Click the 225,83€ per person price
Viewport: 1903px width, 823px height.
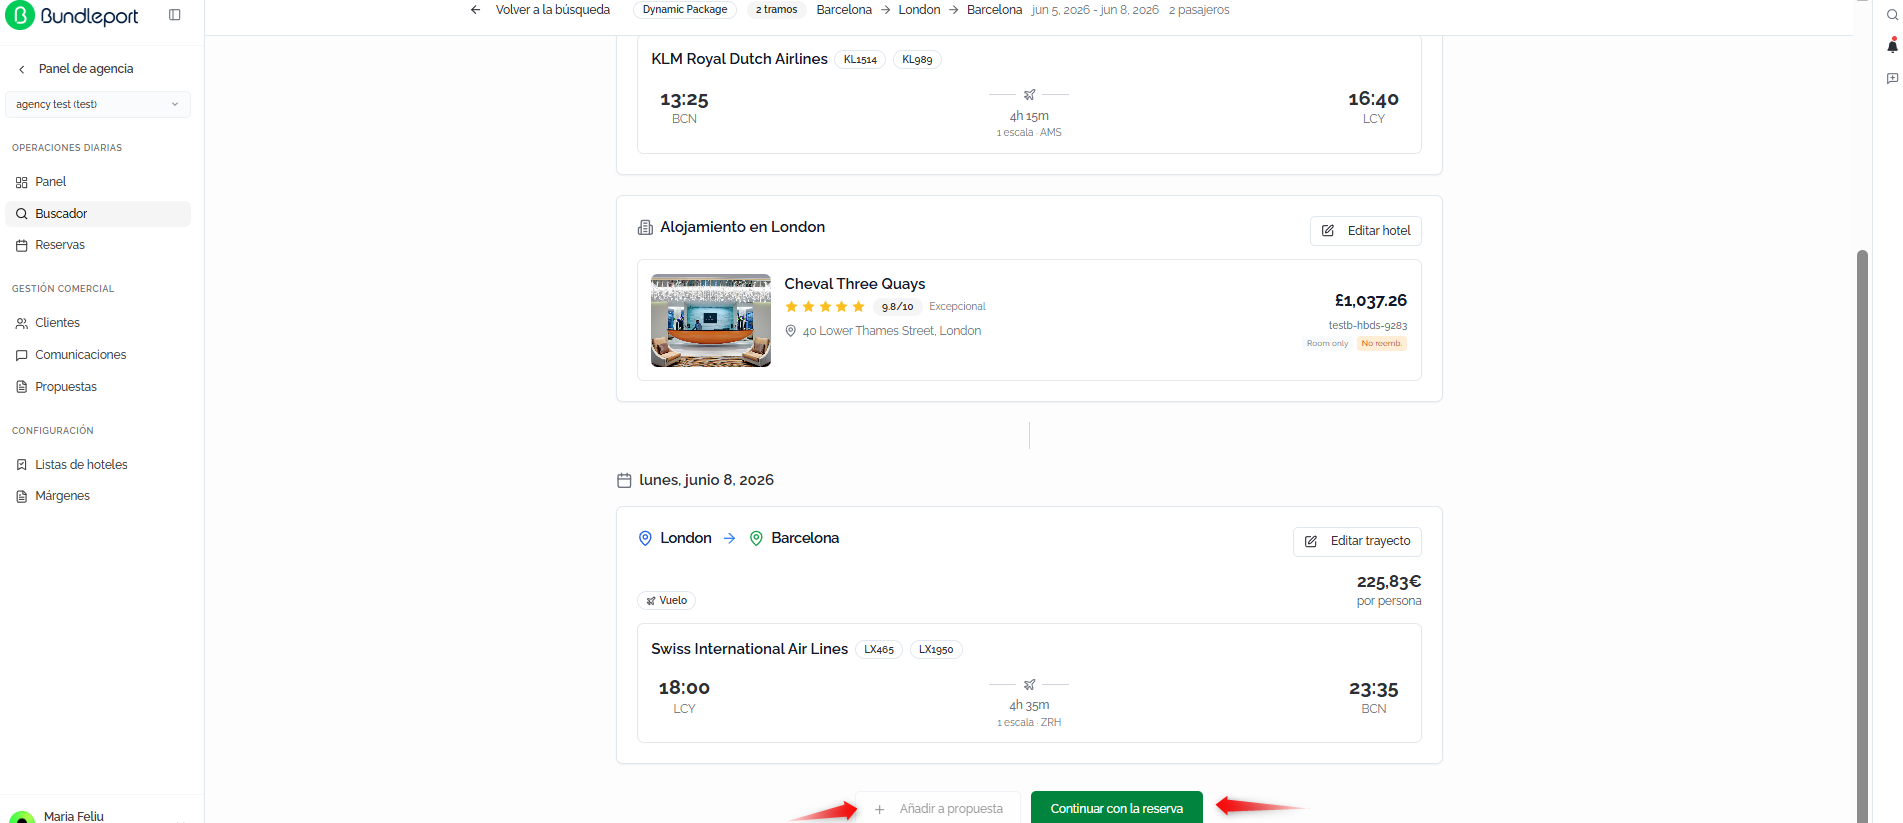[1389, 582]
